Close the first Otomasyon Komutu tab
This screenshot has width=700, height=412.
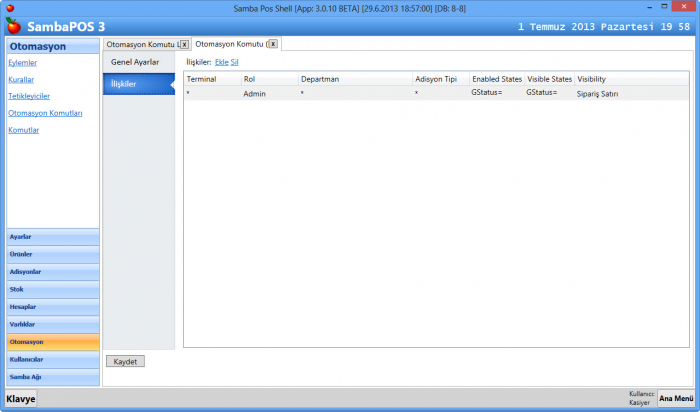coord(183,44)
